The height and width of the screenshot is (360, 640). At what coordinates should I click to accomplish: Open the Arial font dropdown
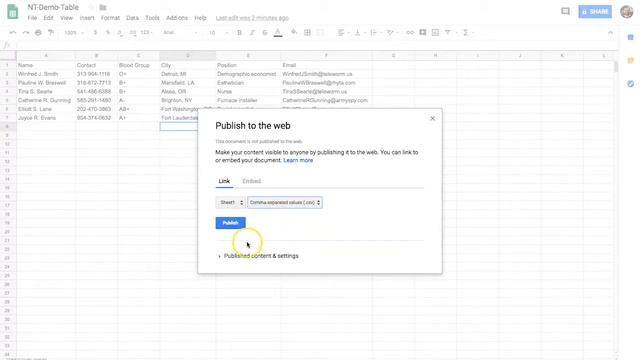[x=180, y=33]
